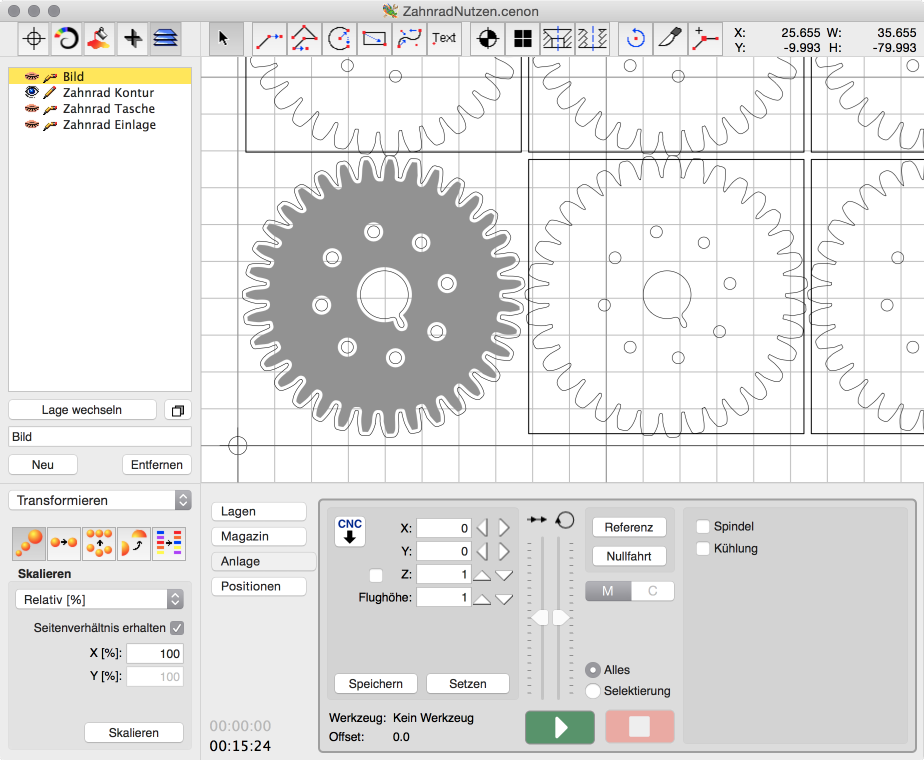
Task: Choose the Text tool in toolbar
Action: pos(444,39)
